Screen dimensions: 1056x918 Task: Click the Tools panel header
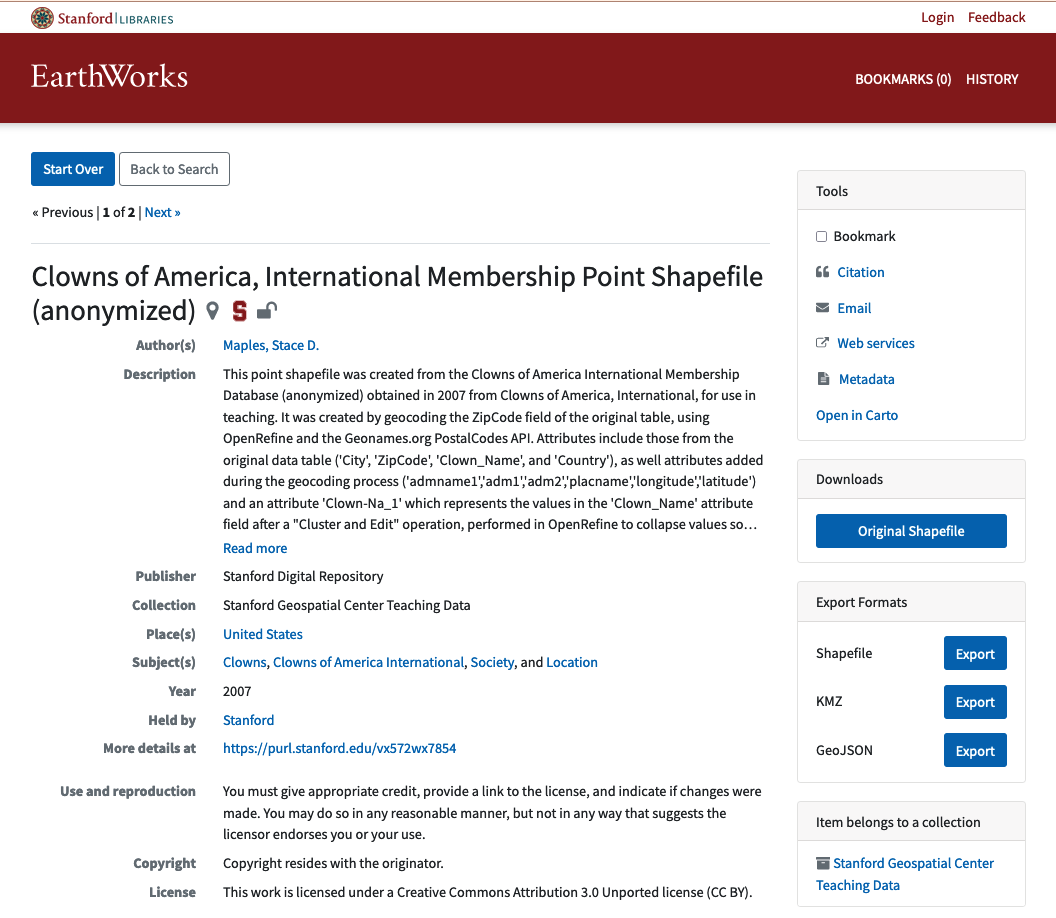[911, 191]
